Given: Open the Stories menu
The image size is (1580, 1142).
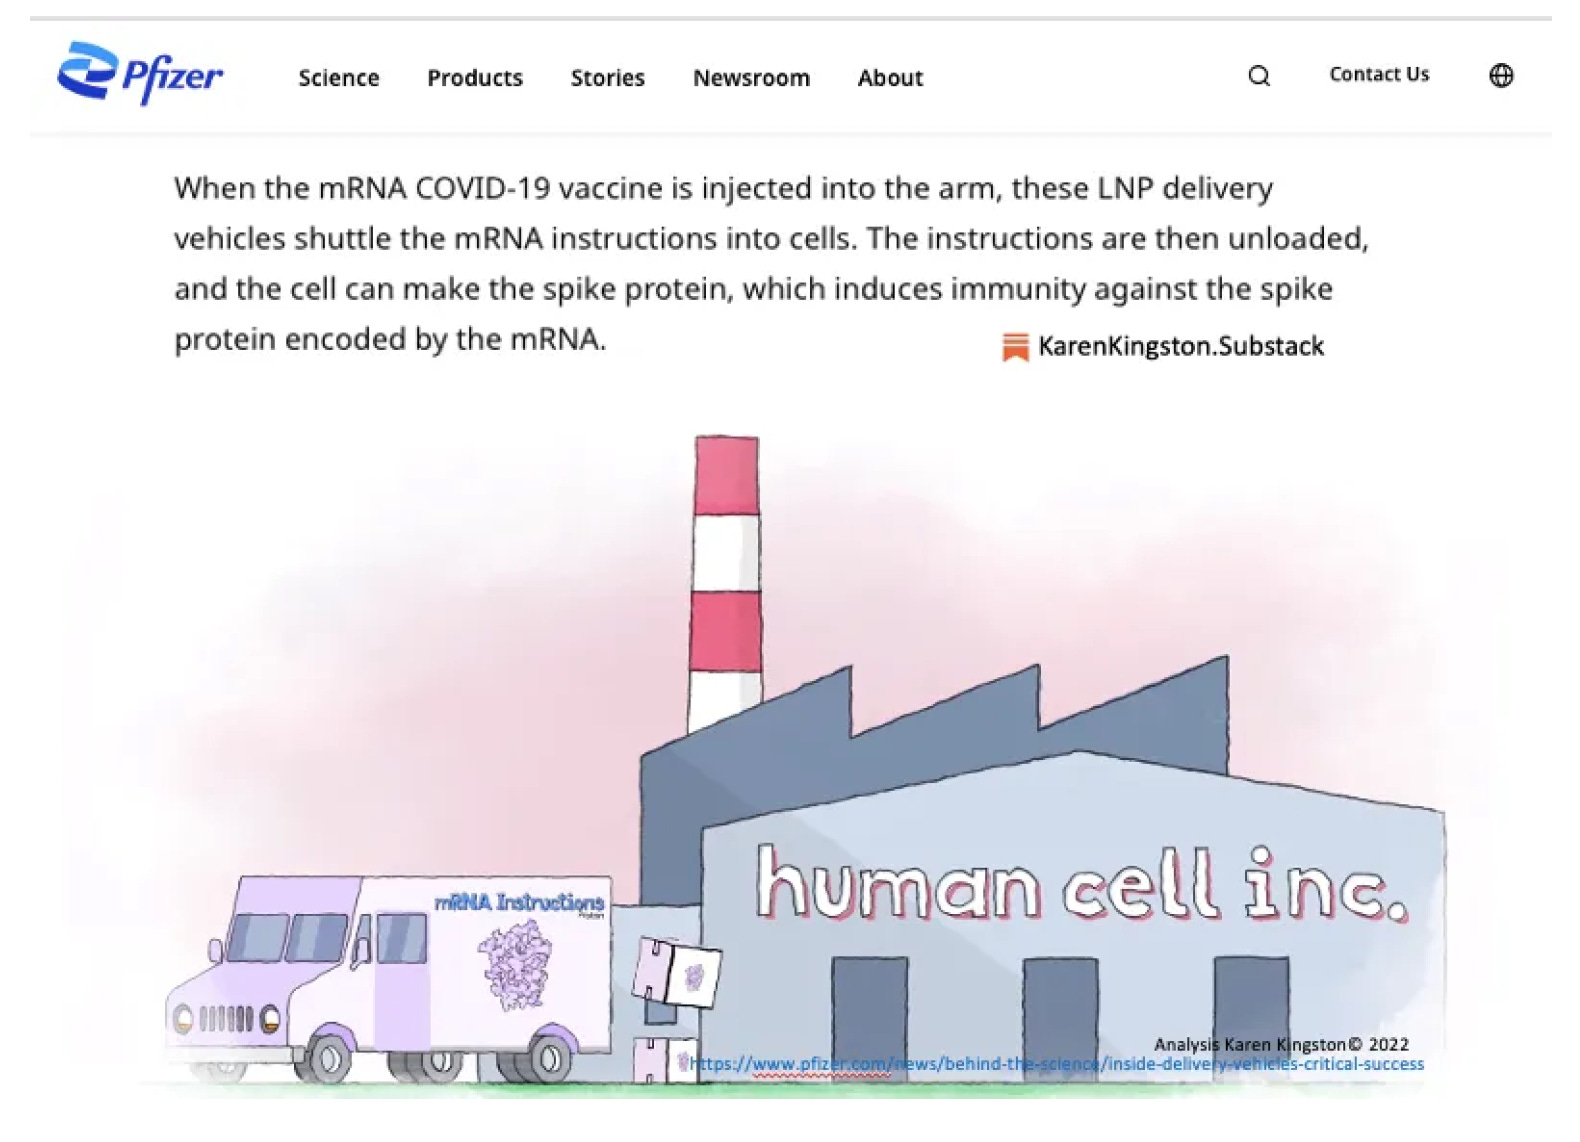Looking at the screenshot, I should point(608,78).
